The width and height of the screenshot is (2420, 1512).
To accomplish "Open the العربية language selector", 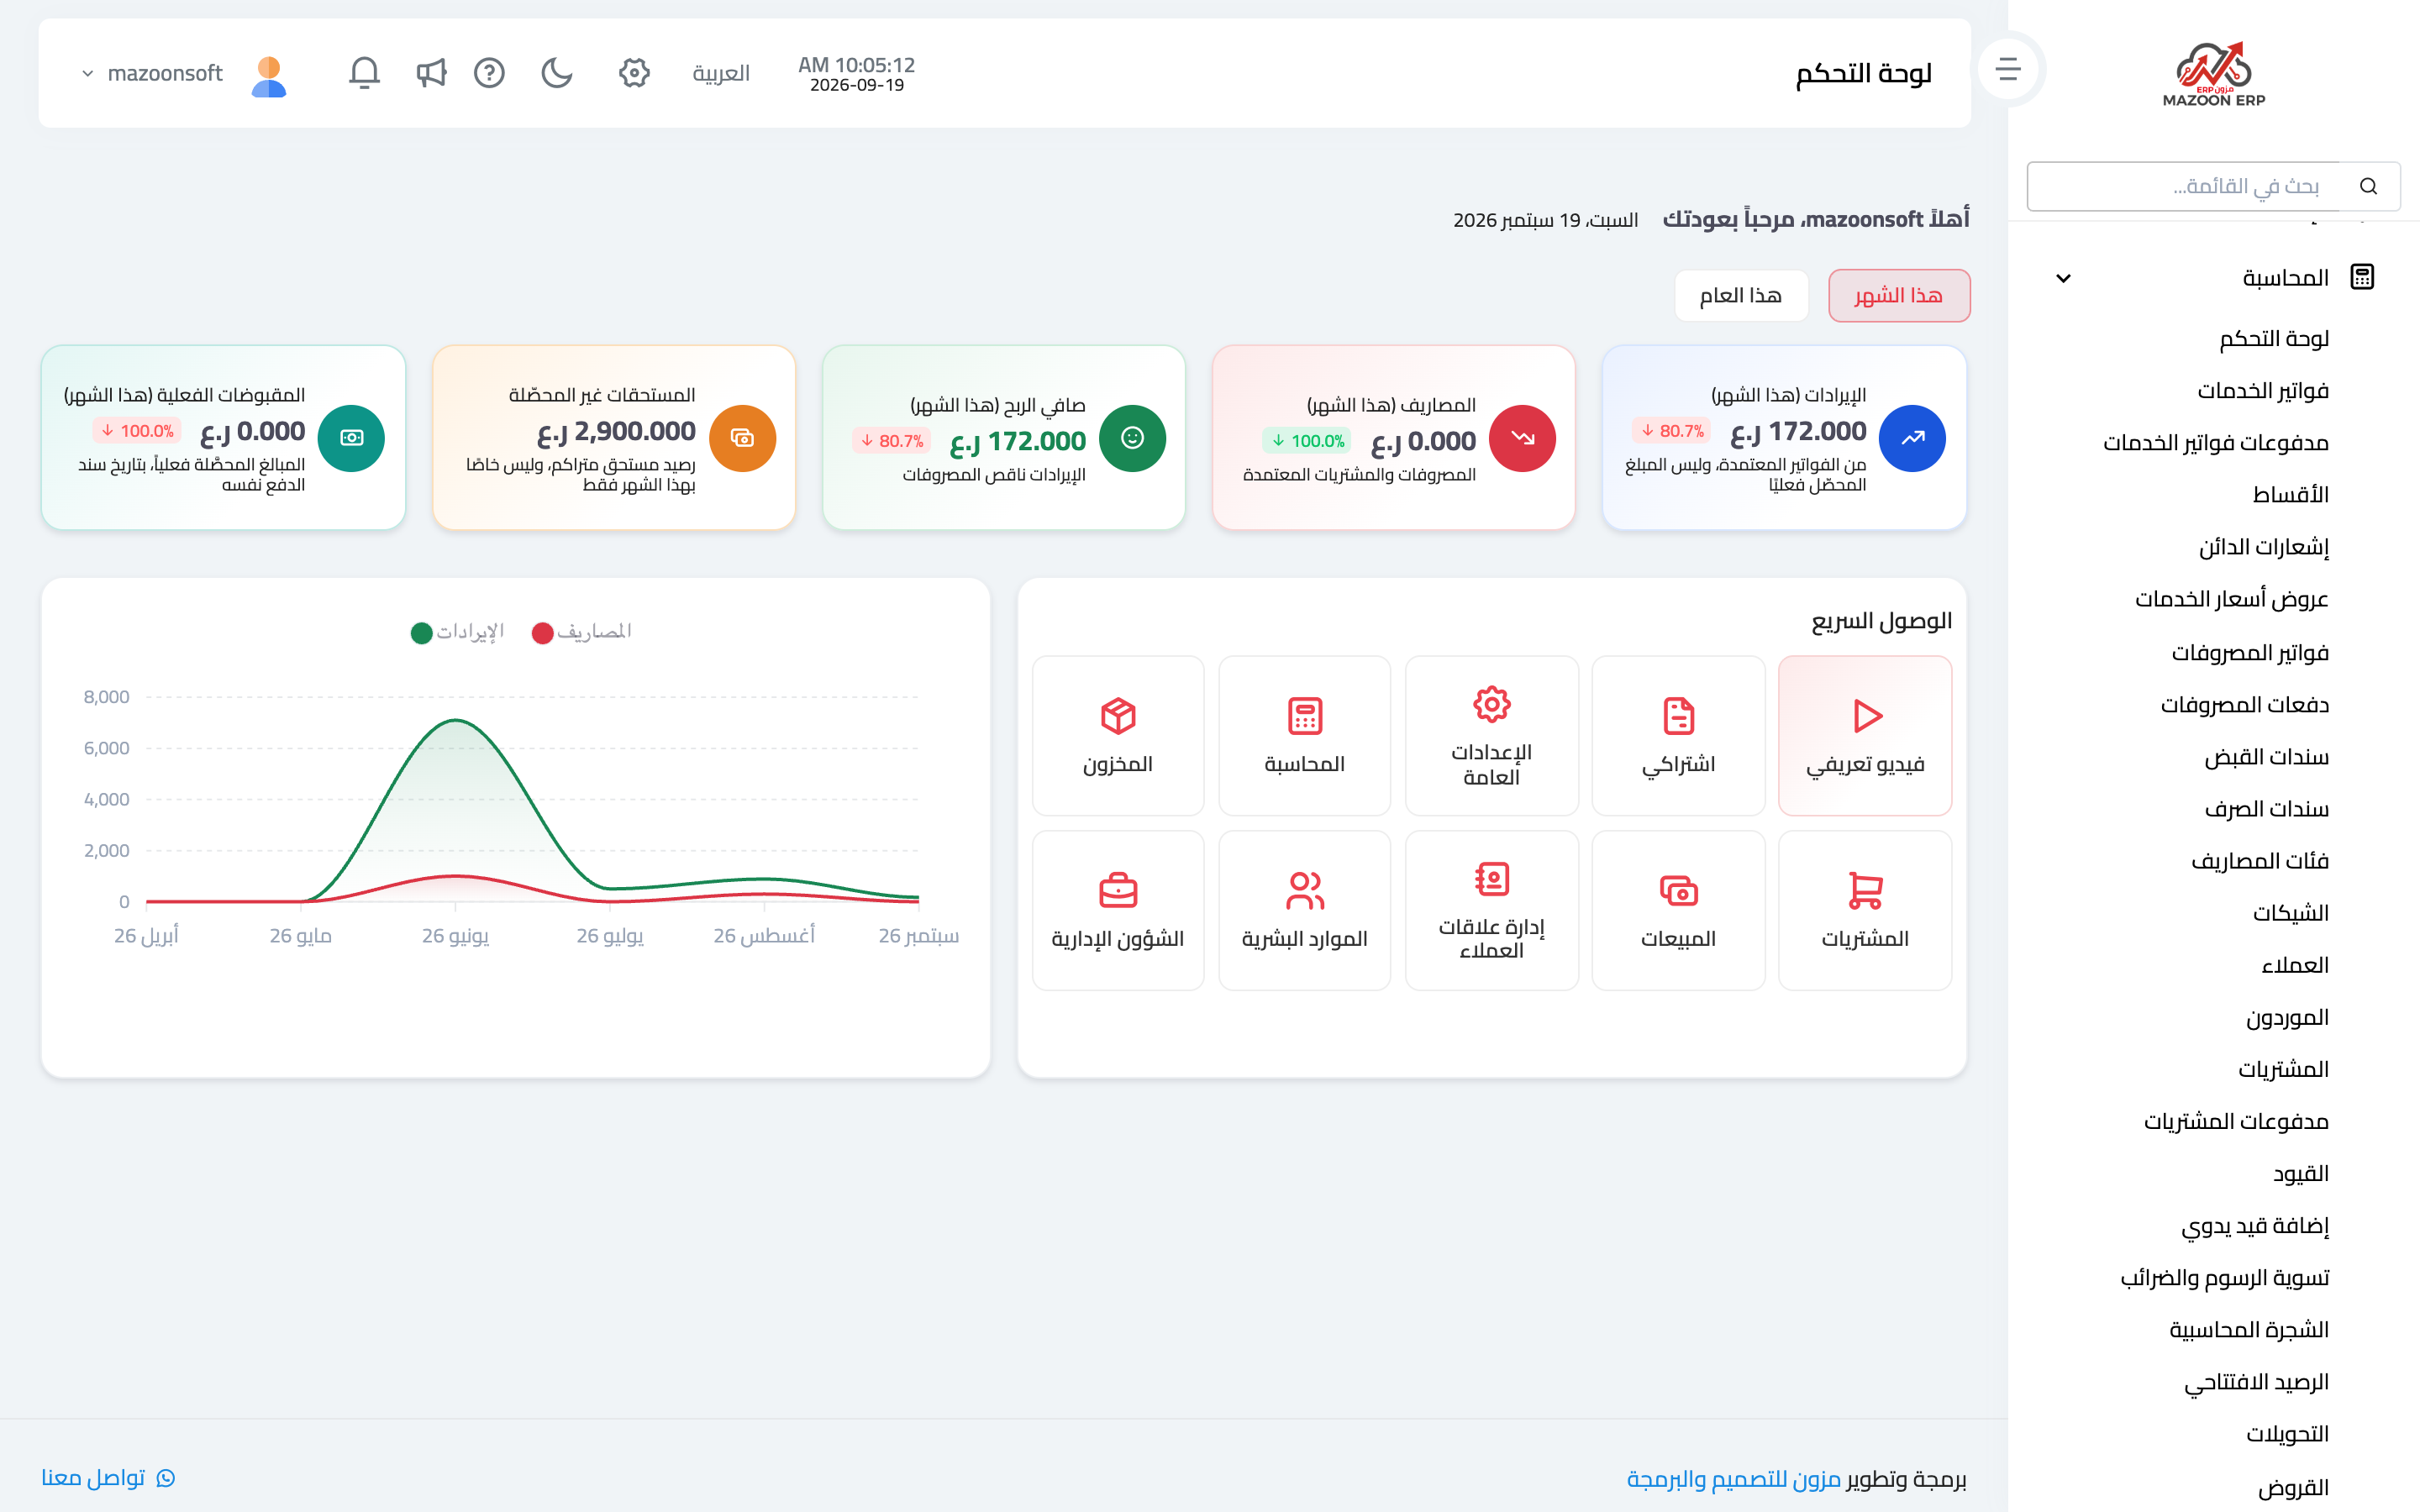I will (721, 73).
